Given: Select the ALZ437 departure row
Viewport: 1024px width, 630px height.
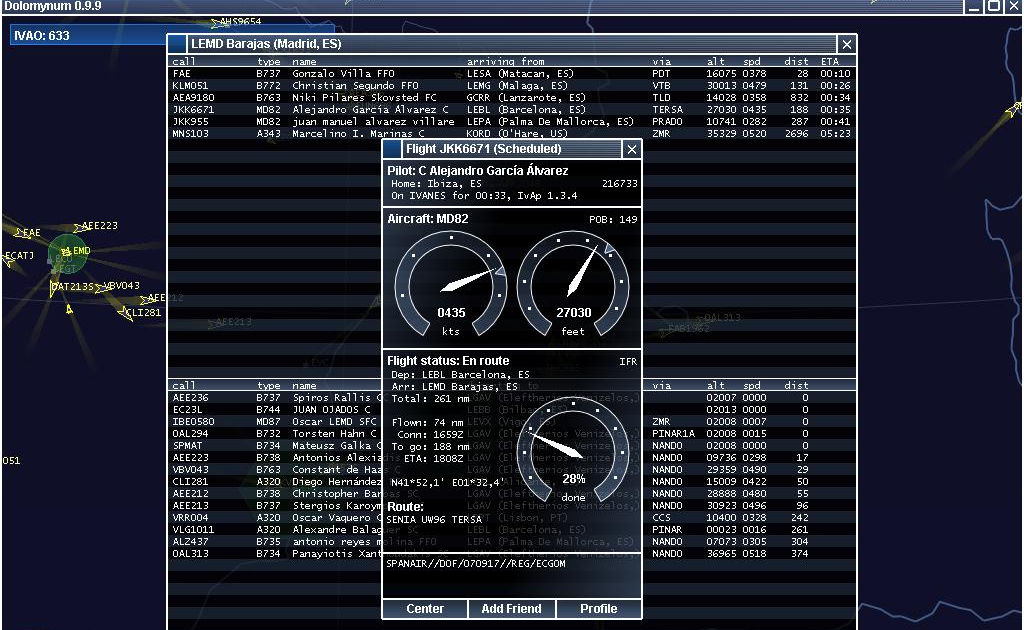Looking at the screenshot, I should pyautogui.click(x=511, y=541).
